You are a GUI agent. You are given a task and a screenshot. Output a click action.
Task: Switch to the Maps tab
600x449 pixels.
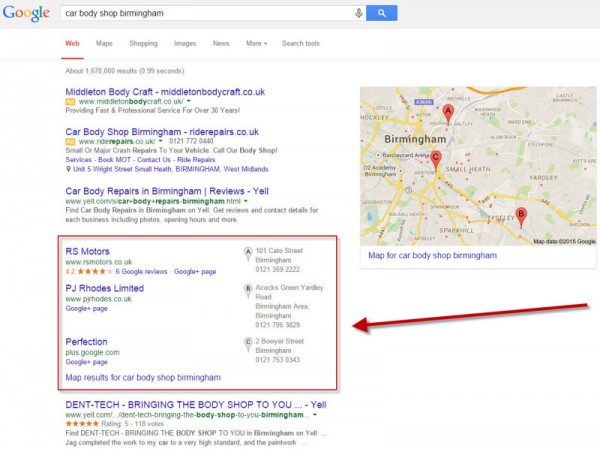pos(104,43)
